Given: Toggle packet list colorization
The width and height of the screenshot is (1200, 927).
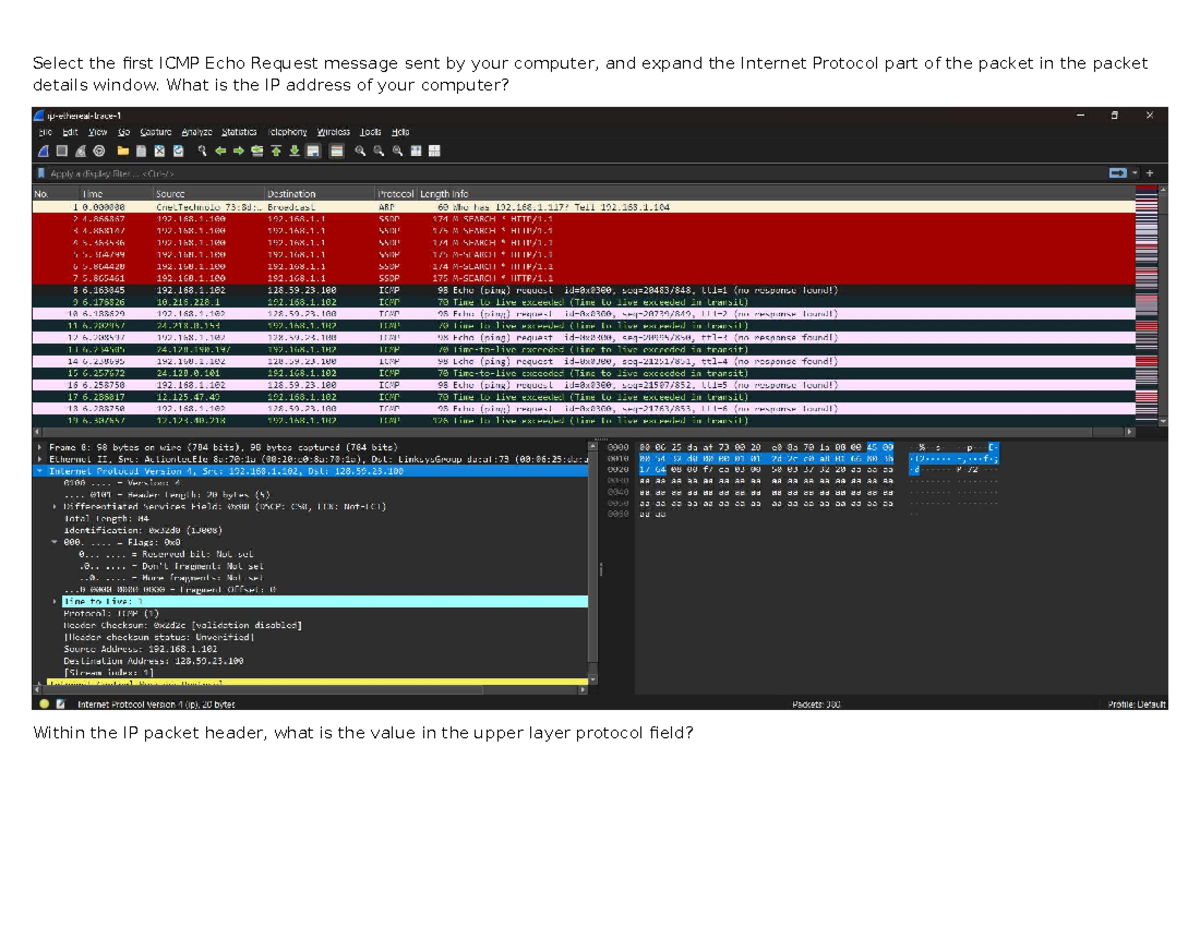Looking at the screenshot, I should coord(336,150).
